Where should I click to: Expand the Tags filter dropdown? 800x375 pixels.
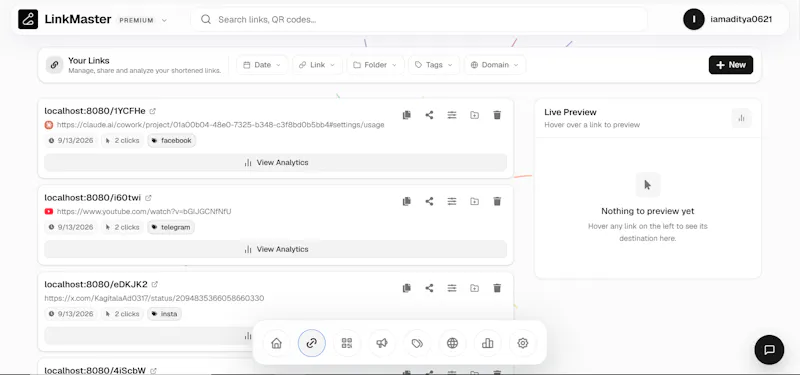click(x=434, y=65)
